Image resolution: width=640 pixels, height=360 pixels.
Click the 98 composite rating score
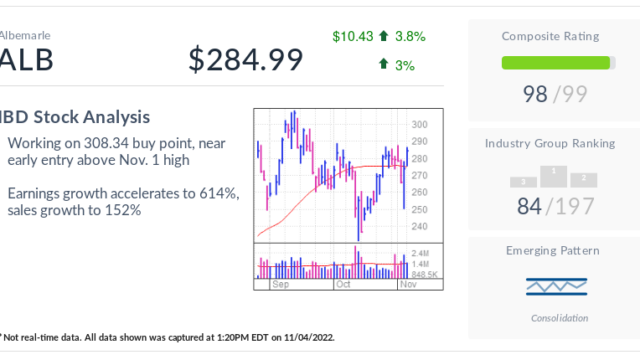[x=535, y=94]
